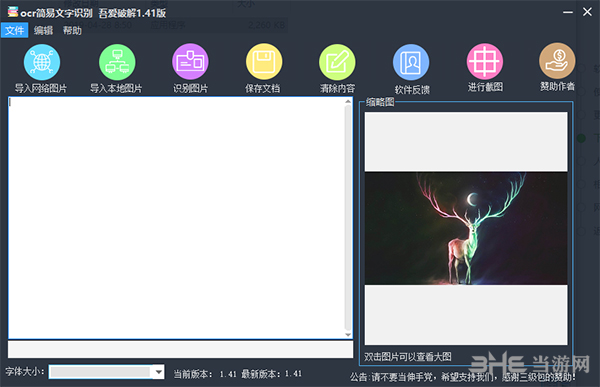
Task: Click the deer thumbnail image
Action: 466,228
